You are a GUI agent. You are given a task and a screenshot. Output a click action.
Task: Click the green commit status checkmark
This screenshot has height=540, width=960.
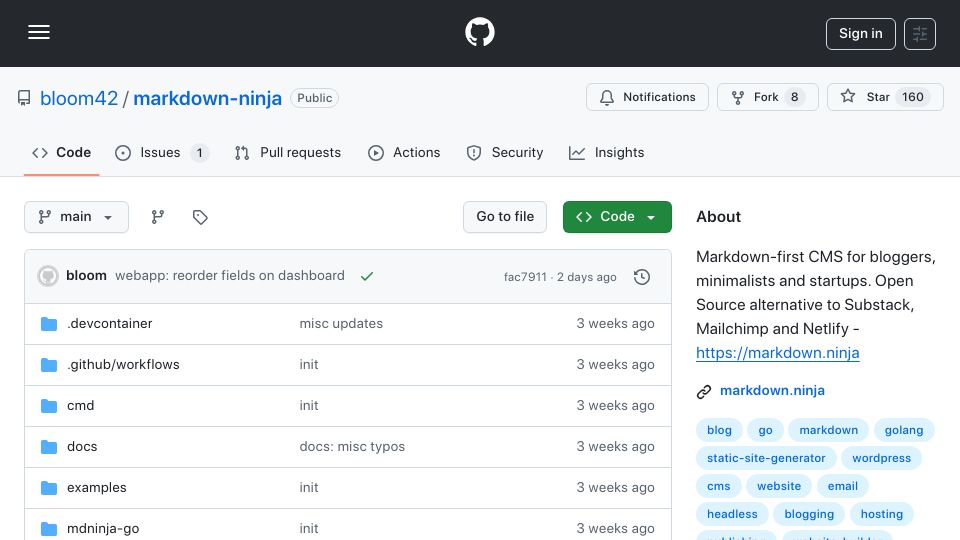(367, 276)
